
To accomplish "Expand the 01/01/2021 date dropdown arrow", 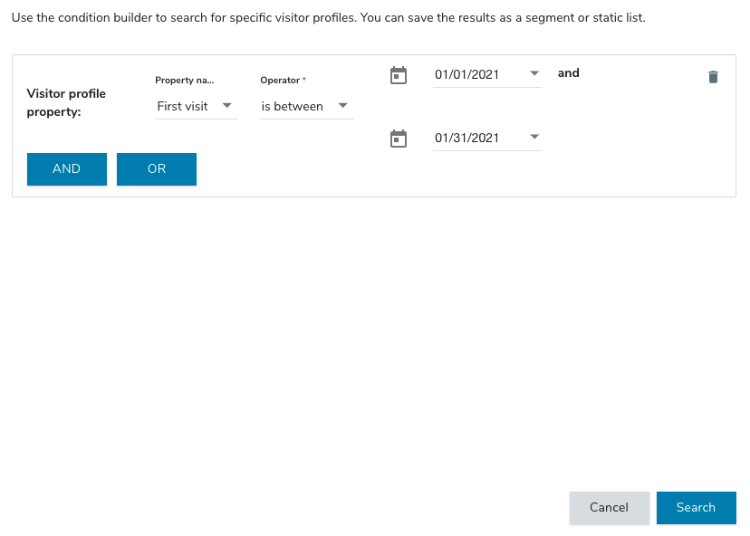I will point(534,73).
